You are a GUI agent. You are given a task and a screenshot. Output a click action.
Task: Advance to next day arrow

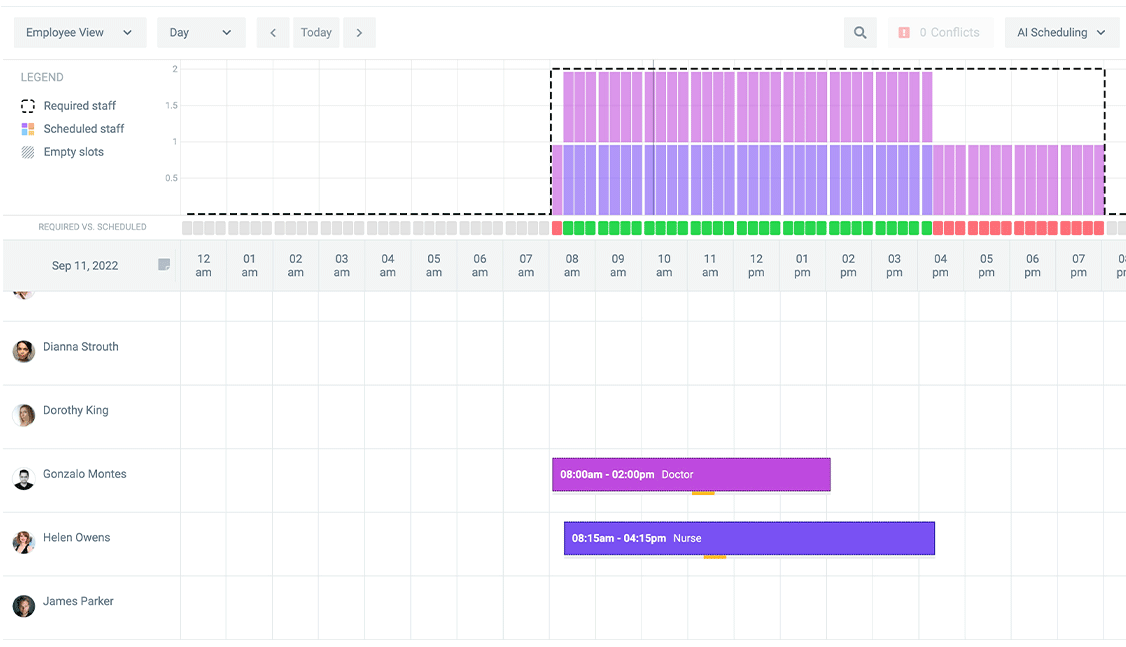(x=359, y=32)
